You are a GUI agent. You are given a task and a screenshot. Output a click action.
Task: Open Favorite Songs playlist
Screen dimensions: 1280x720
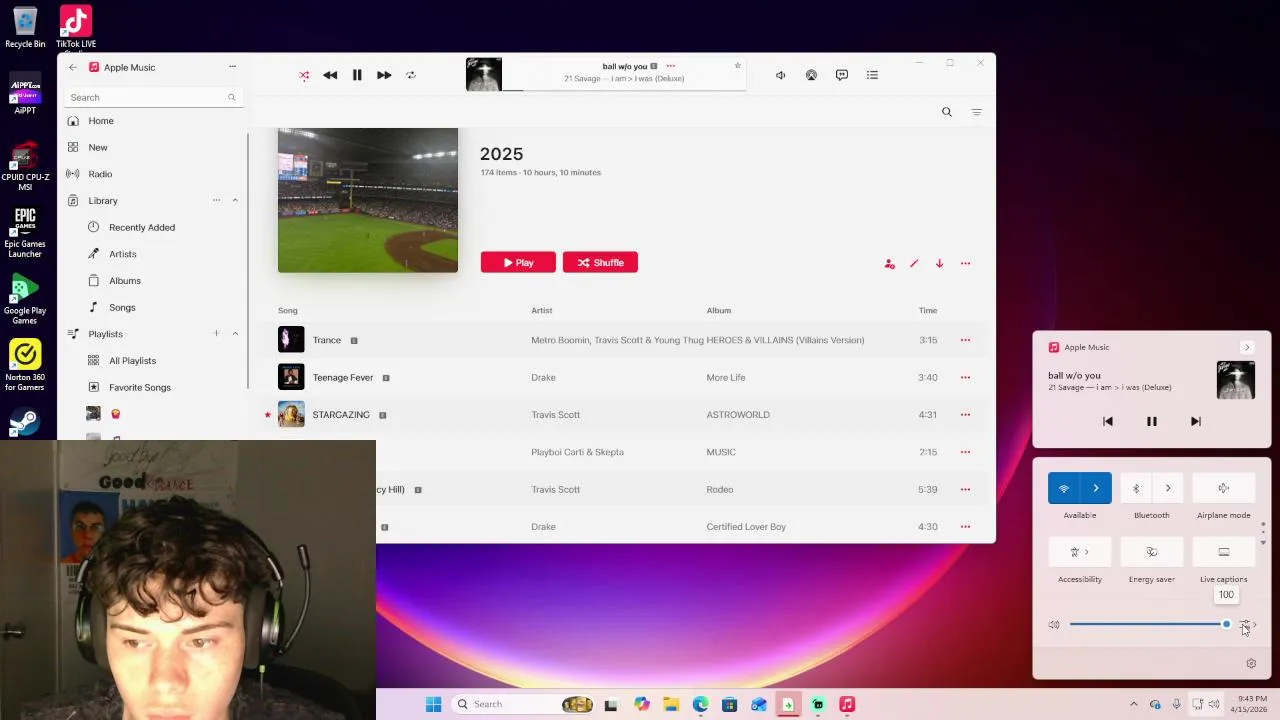click(139, 387)
